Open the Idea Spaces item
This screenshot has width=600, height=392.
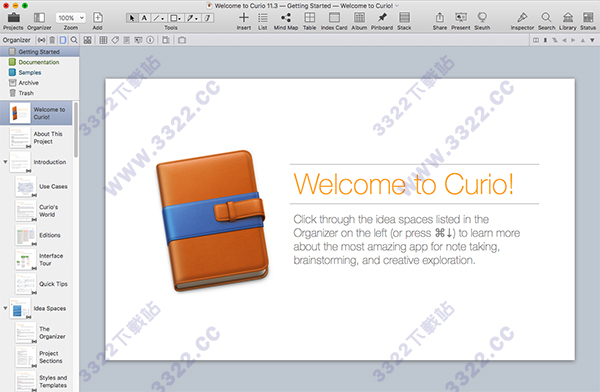coord(38,308)
